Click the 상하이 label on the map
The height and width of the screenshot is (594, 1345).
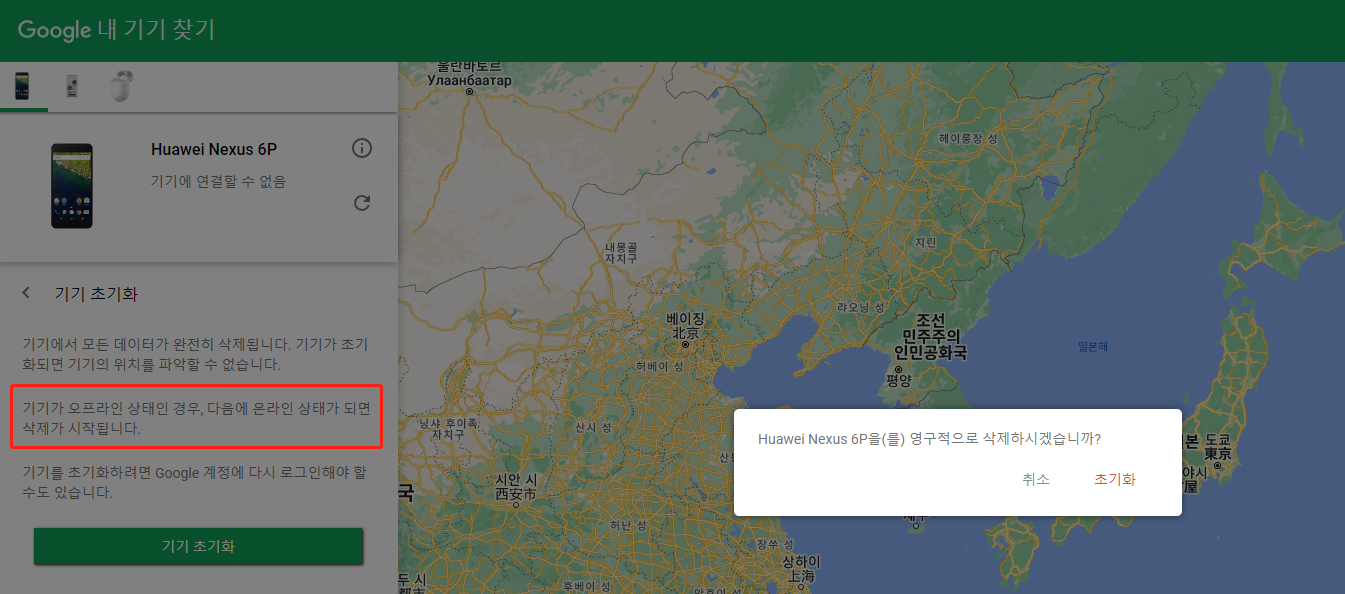(x=800, y=561)
